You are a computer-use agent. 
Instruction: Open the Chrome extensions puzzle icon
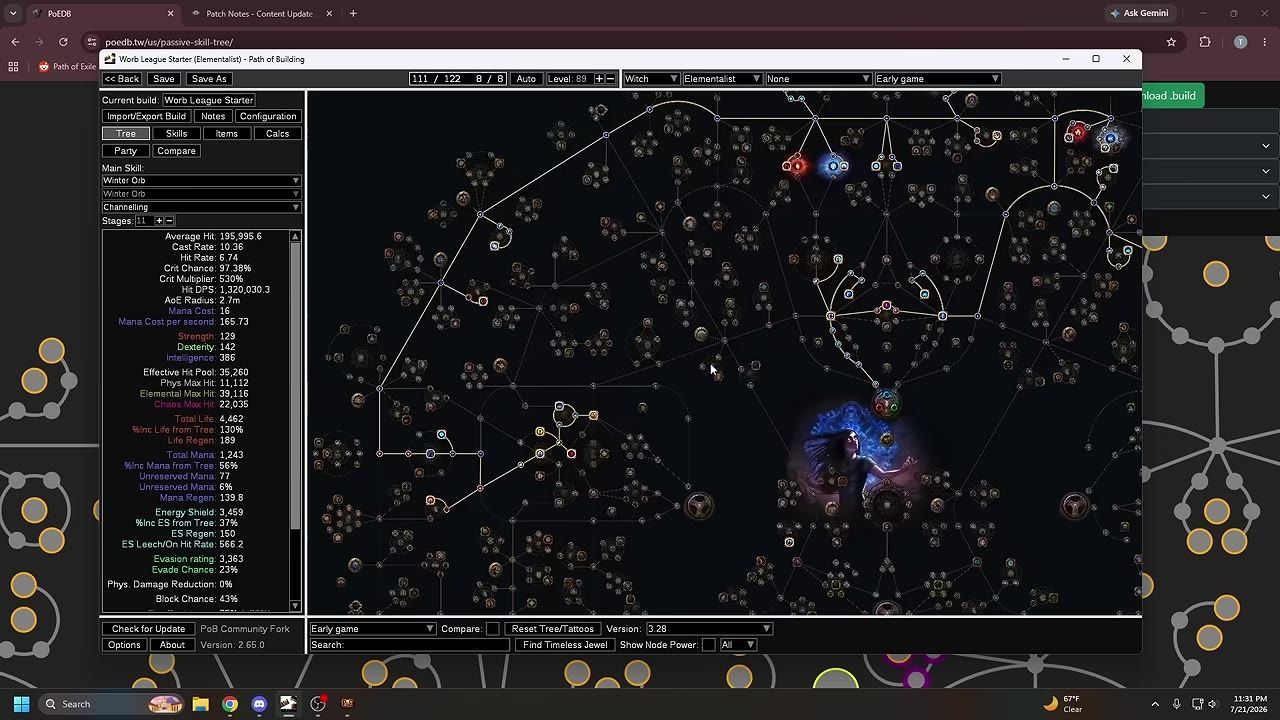tap(1205, 42)
